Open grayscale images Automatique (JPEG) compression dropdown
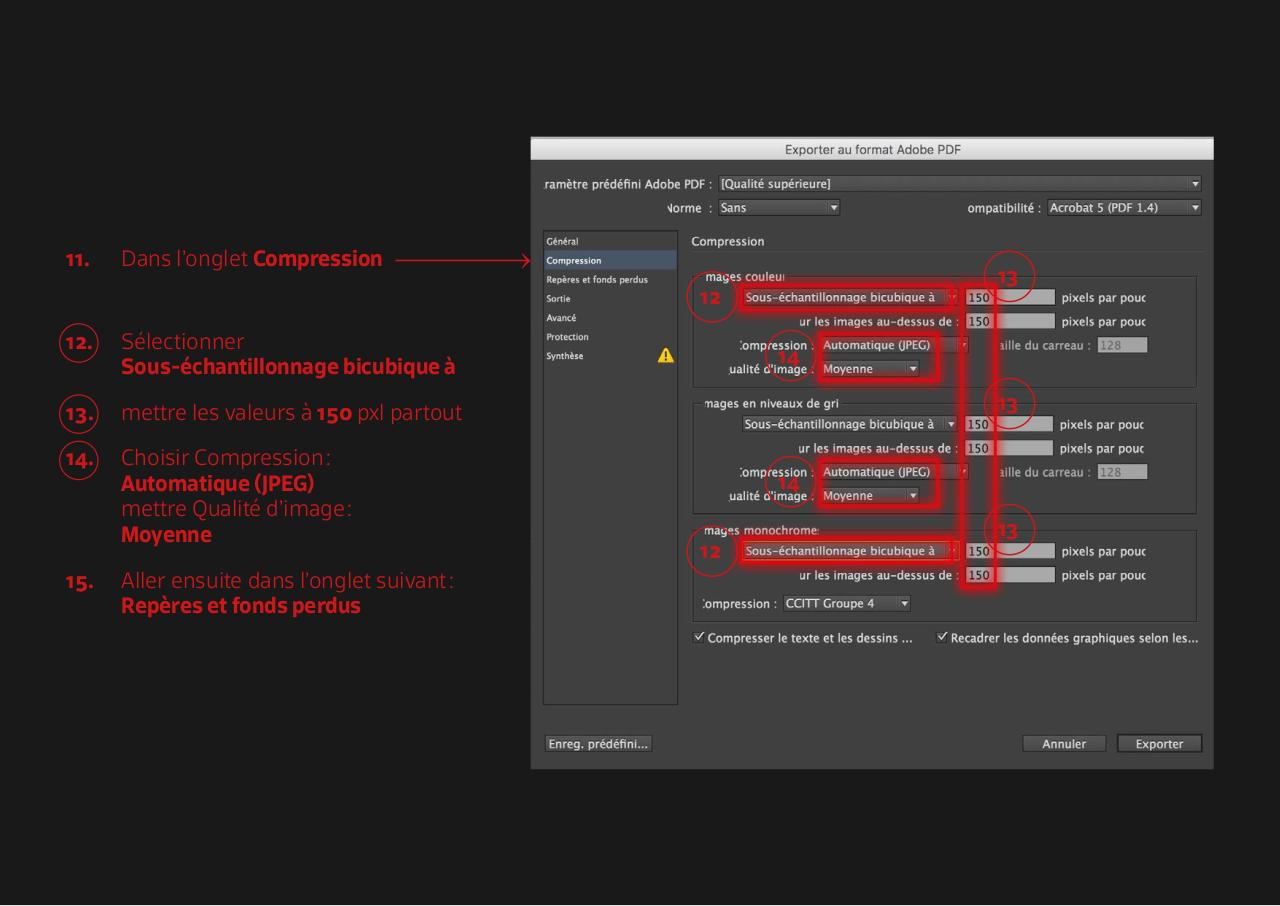The width and height of the screenshot is (1280, 906). click(x=894, y=472)
